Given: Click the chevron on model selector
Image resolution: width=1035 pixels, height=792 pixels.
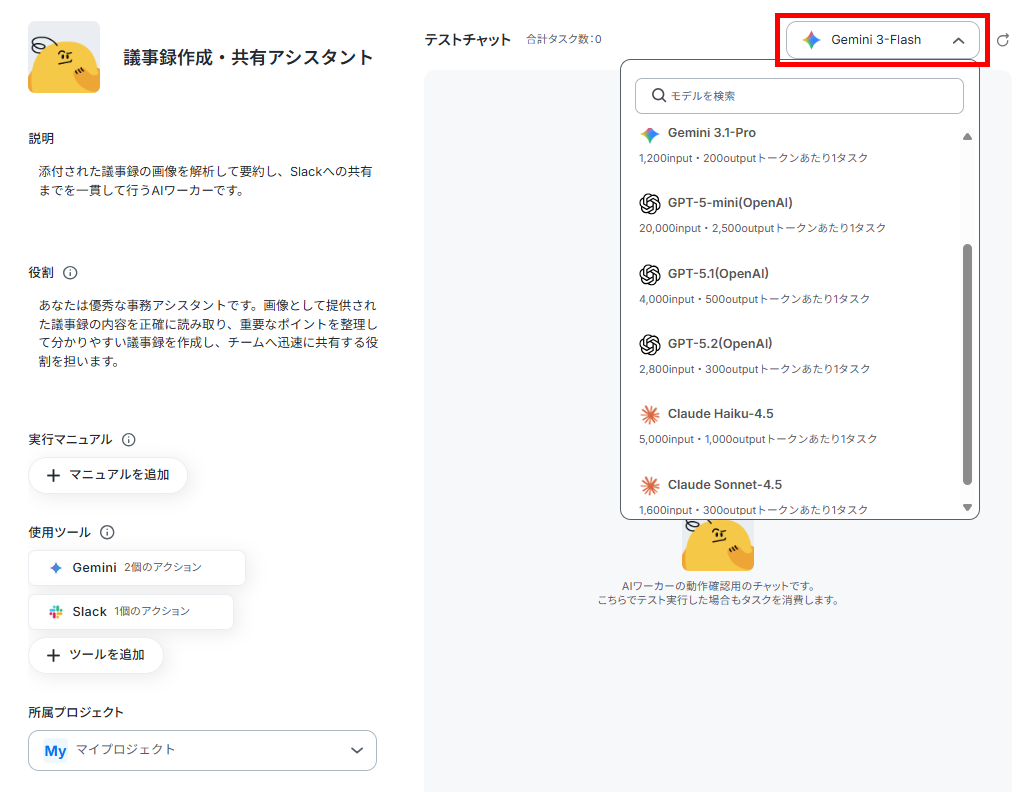Looking at the screenshot, I should 958,41.
